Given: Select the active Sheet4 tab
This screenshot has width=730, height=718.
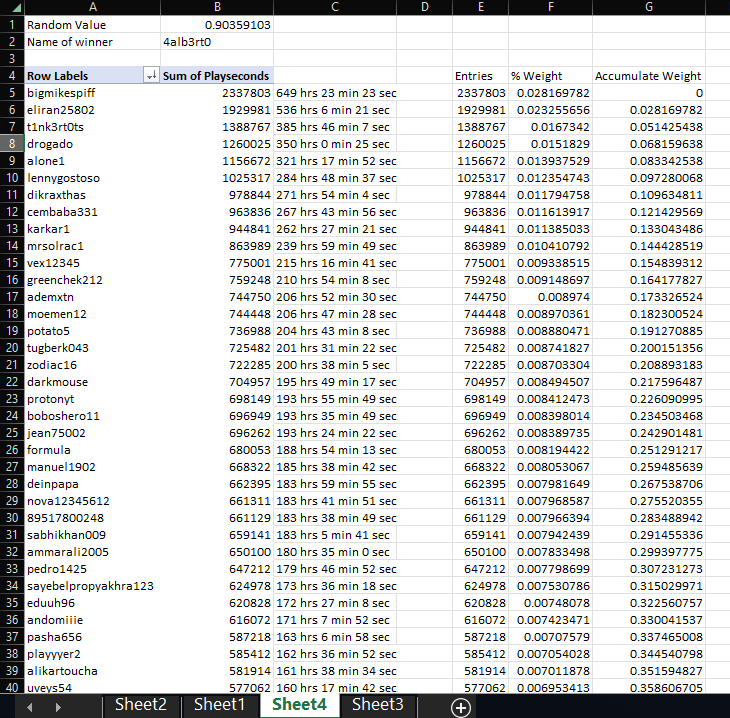Looking at the screenshot, I should pos(298,705).
